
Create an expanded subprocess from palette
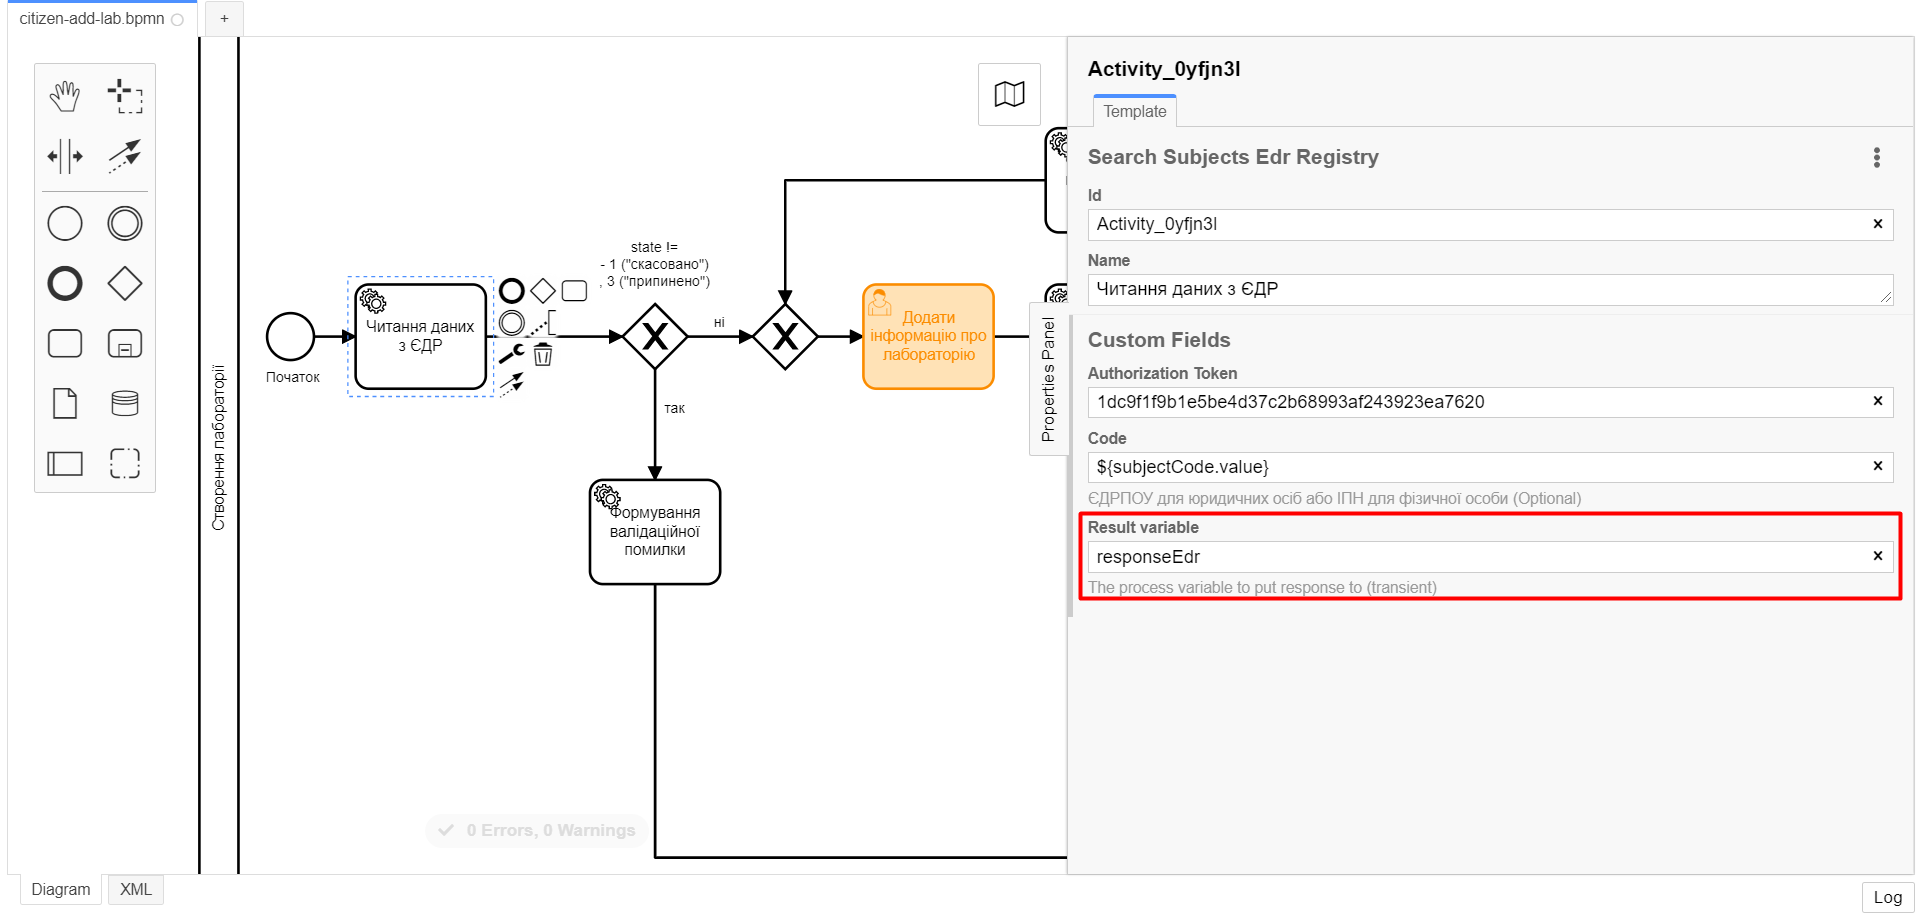point(125,343)
